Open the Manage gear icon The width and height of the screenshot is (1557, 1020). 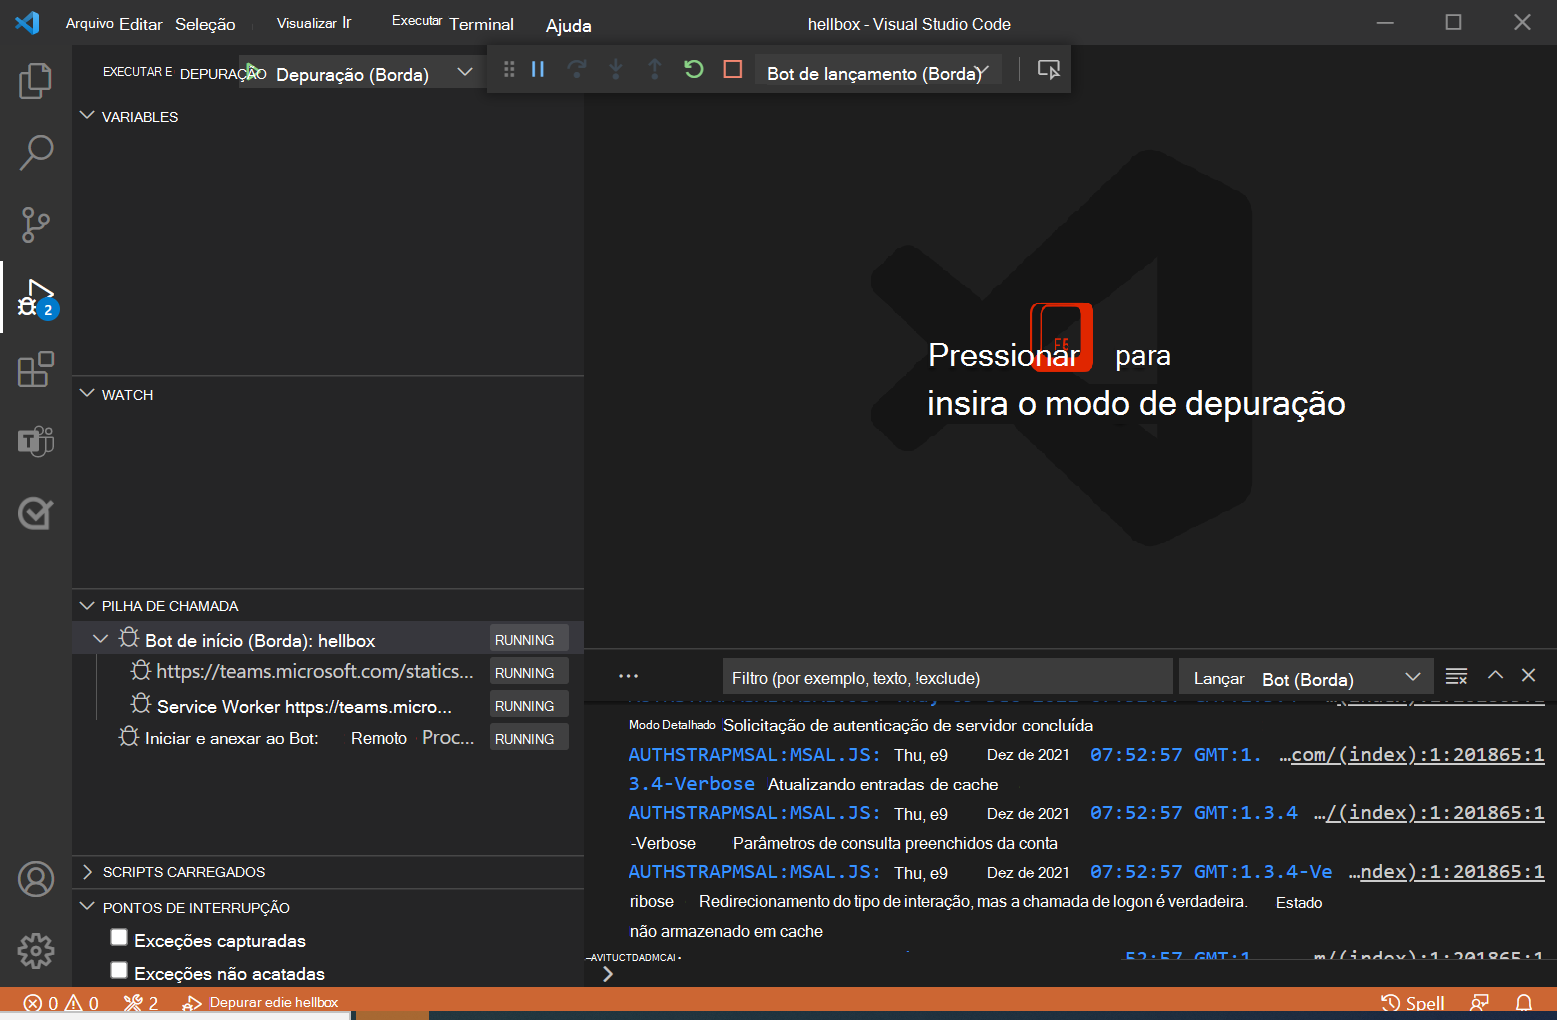[x=36, y=950]
